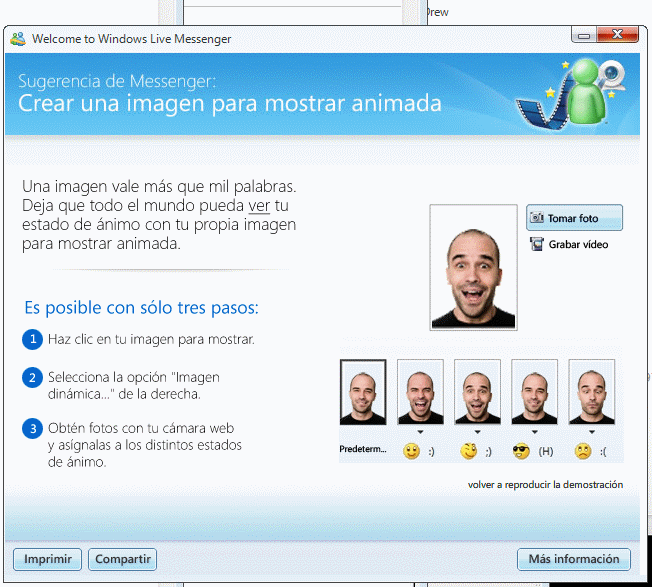Click the step 1 number badge
Viewport: 652px width, 587px height.
32,339
